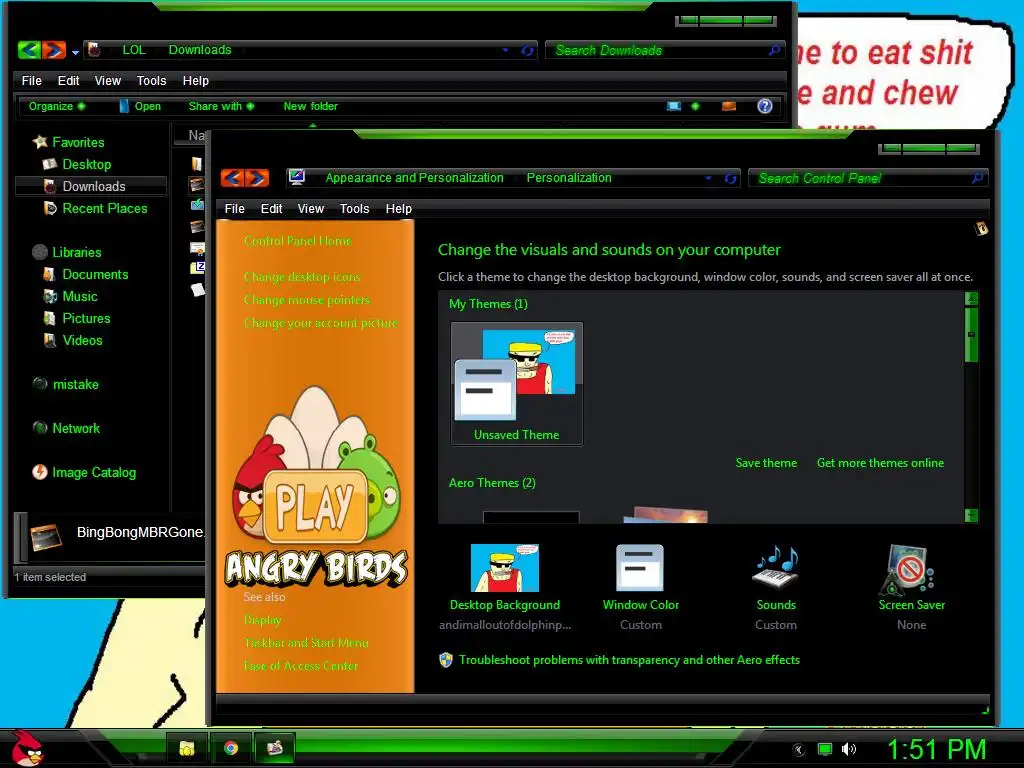Open Ease of Access Center link
Image resolution: width=1024 pixels, height=768 pixels.
tap(300, 665)
